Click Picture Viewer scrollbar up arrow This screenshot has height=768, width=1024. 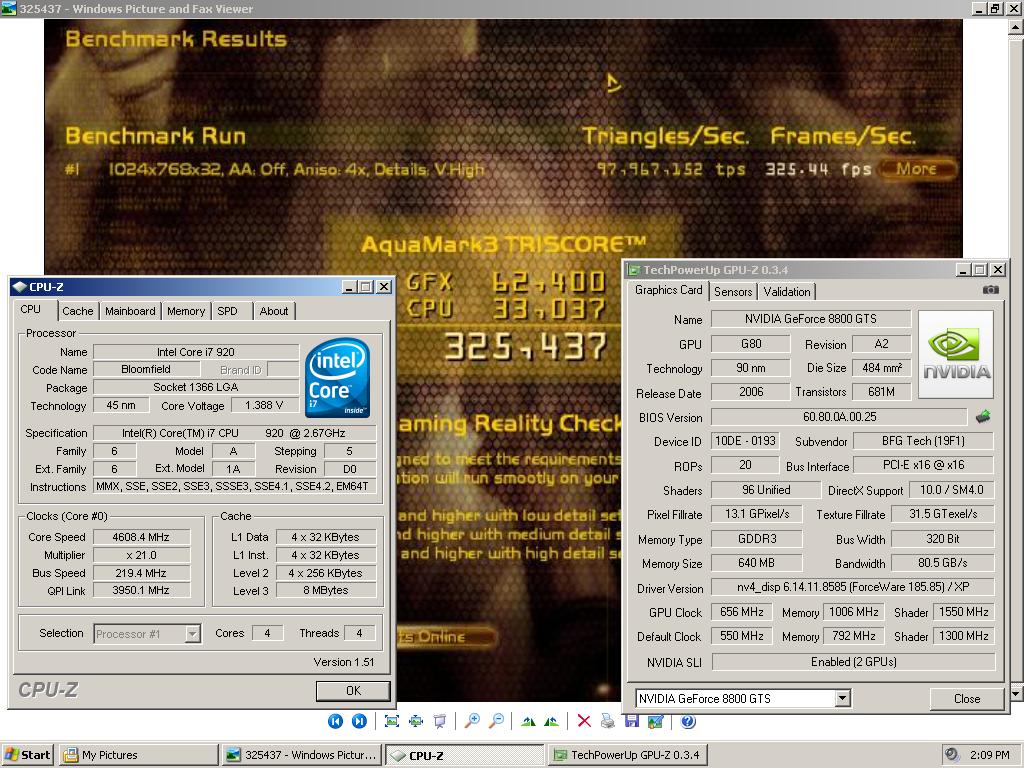click(1016, 27)
